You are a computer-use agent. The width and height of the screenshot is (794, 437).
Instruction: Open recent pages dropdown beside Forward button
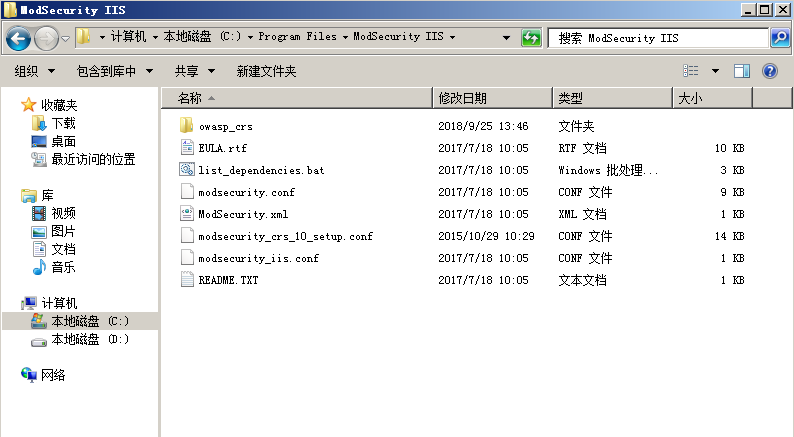pyautogui.click(x=65, y=38)
